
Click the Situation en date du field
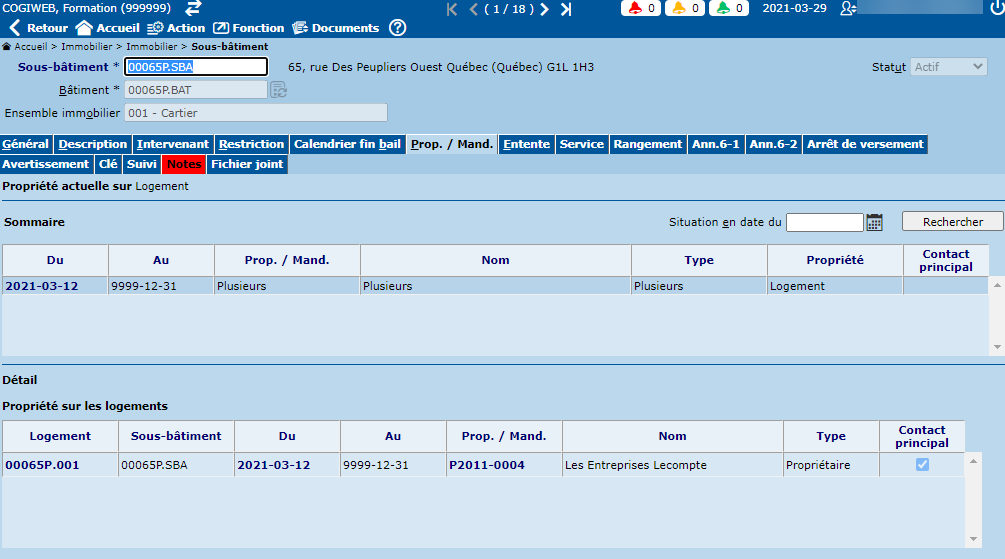[x=824, y=222]
